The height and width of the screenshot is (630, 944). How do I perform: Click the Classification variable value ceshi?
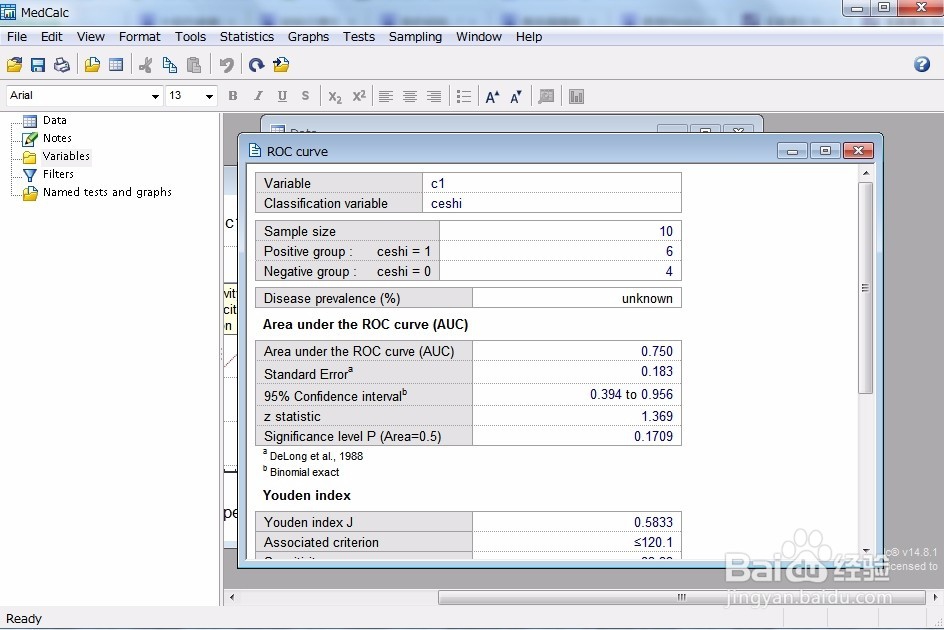pyautogui.click(x=447, y=204)
